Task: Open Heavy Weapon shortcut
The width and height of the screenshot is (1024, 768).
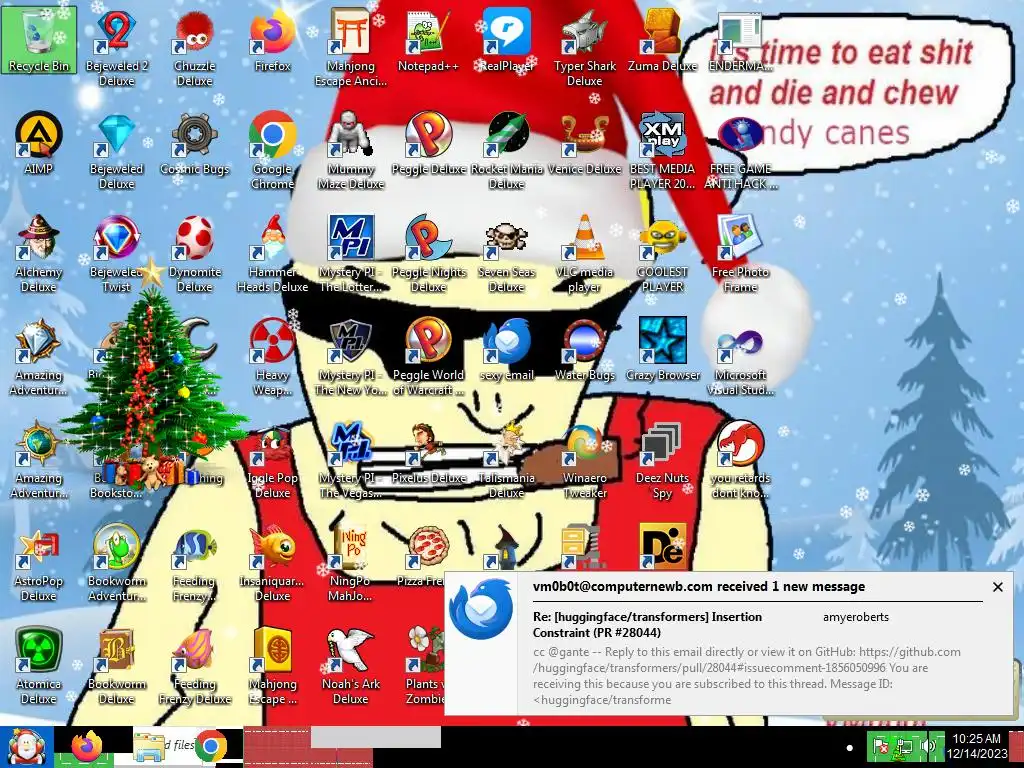Action: (x=272, y=358)
